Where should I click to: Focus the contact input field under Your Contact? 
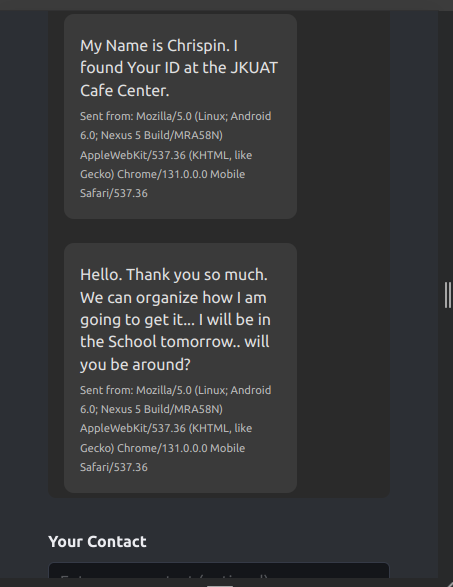coord(219,571)
